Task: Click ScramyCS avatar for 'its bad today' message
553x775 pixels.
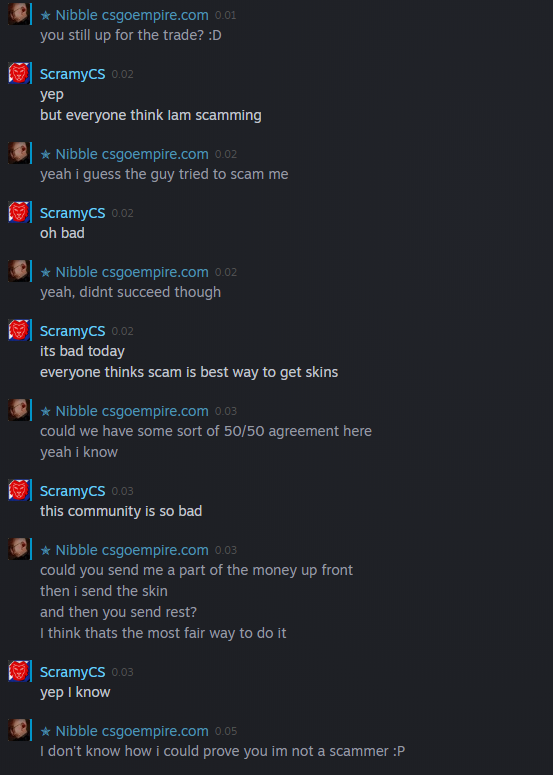Action: 18,330
